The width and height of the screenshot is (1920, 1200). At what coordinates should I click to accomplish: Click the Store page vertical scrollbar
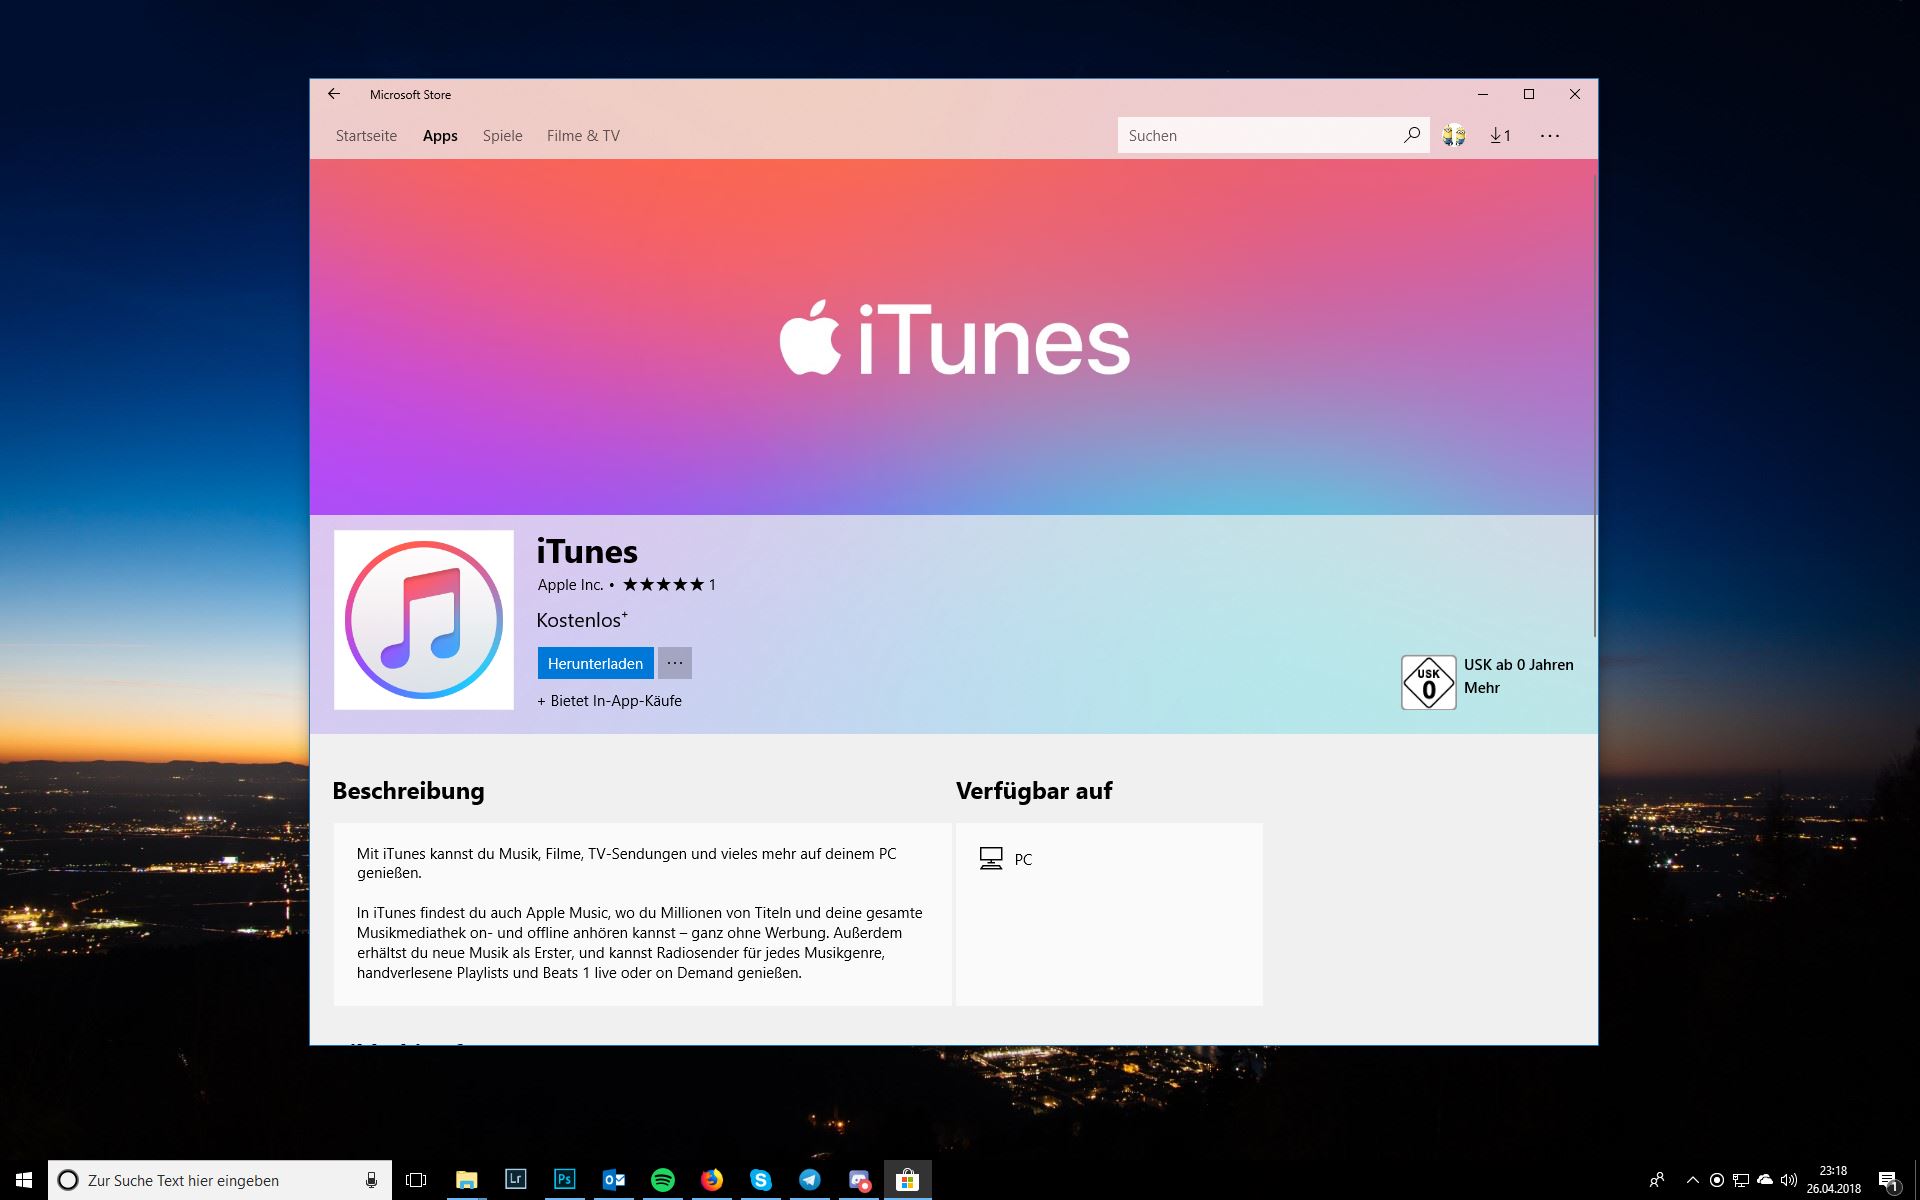1594,400
